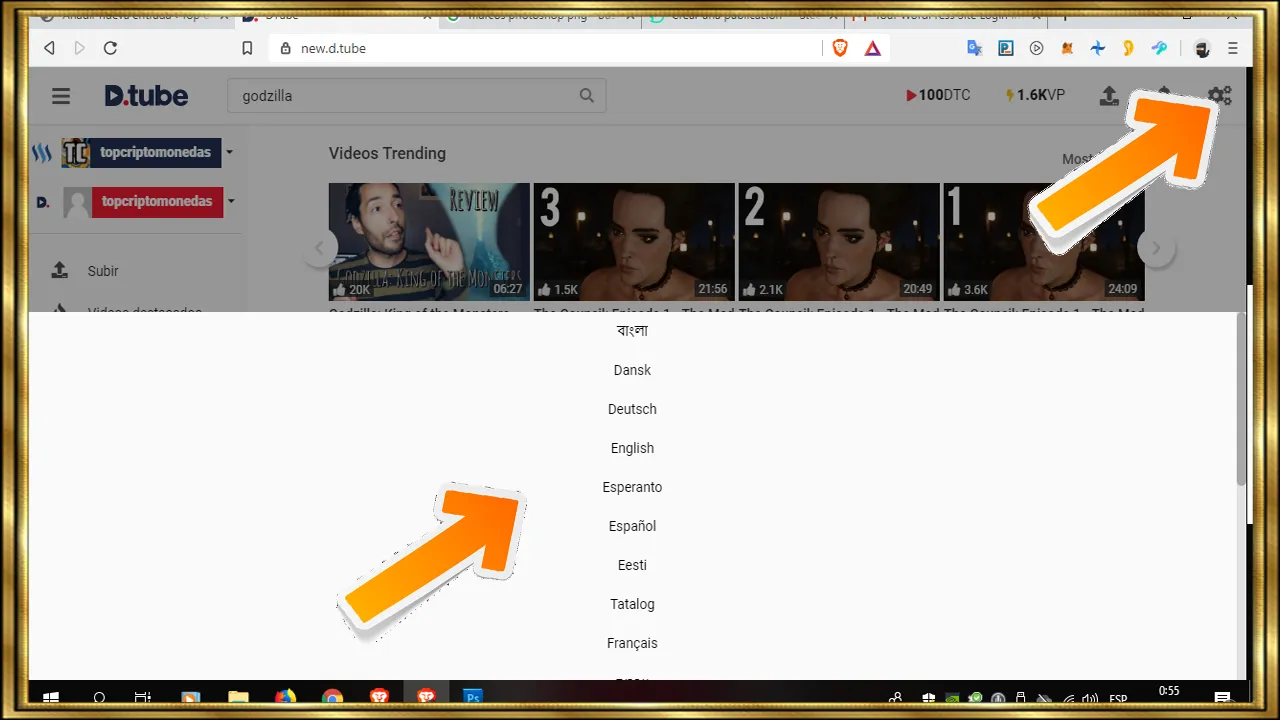Screen dimensions: 1280x720
Task: Select the Bengali বাংলা language option
Action: 632,331
